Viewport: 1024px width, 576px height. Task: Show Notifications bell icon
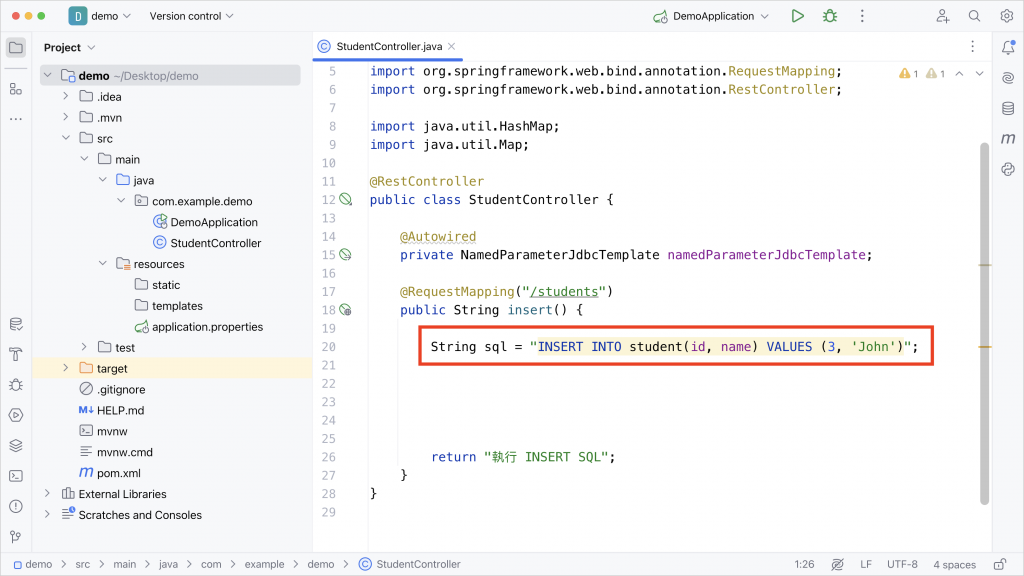pos(1008,47)
